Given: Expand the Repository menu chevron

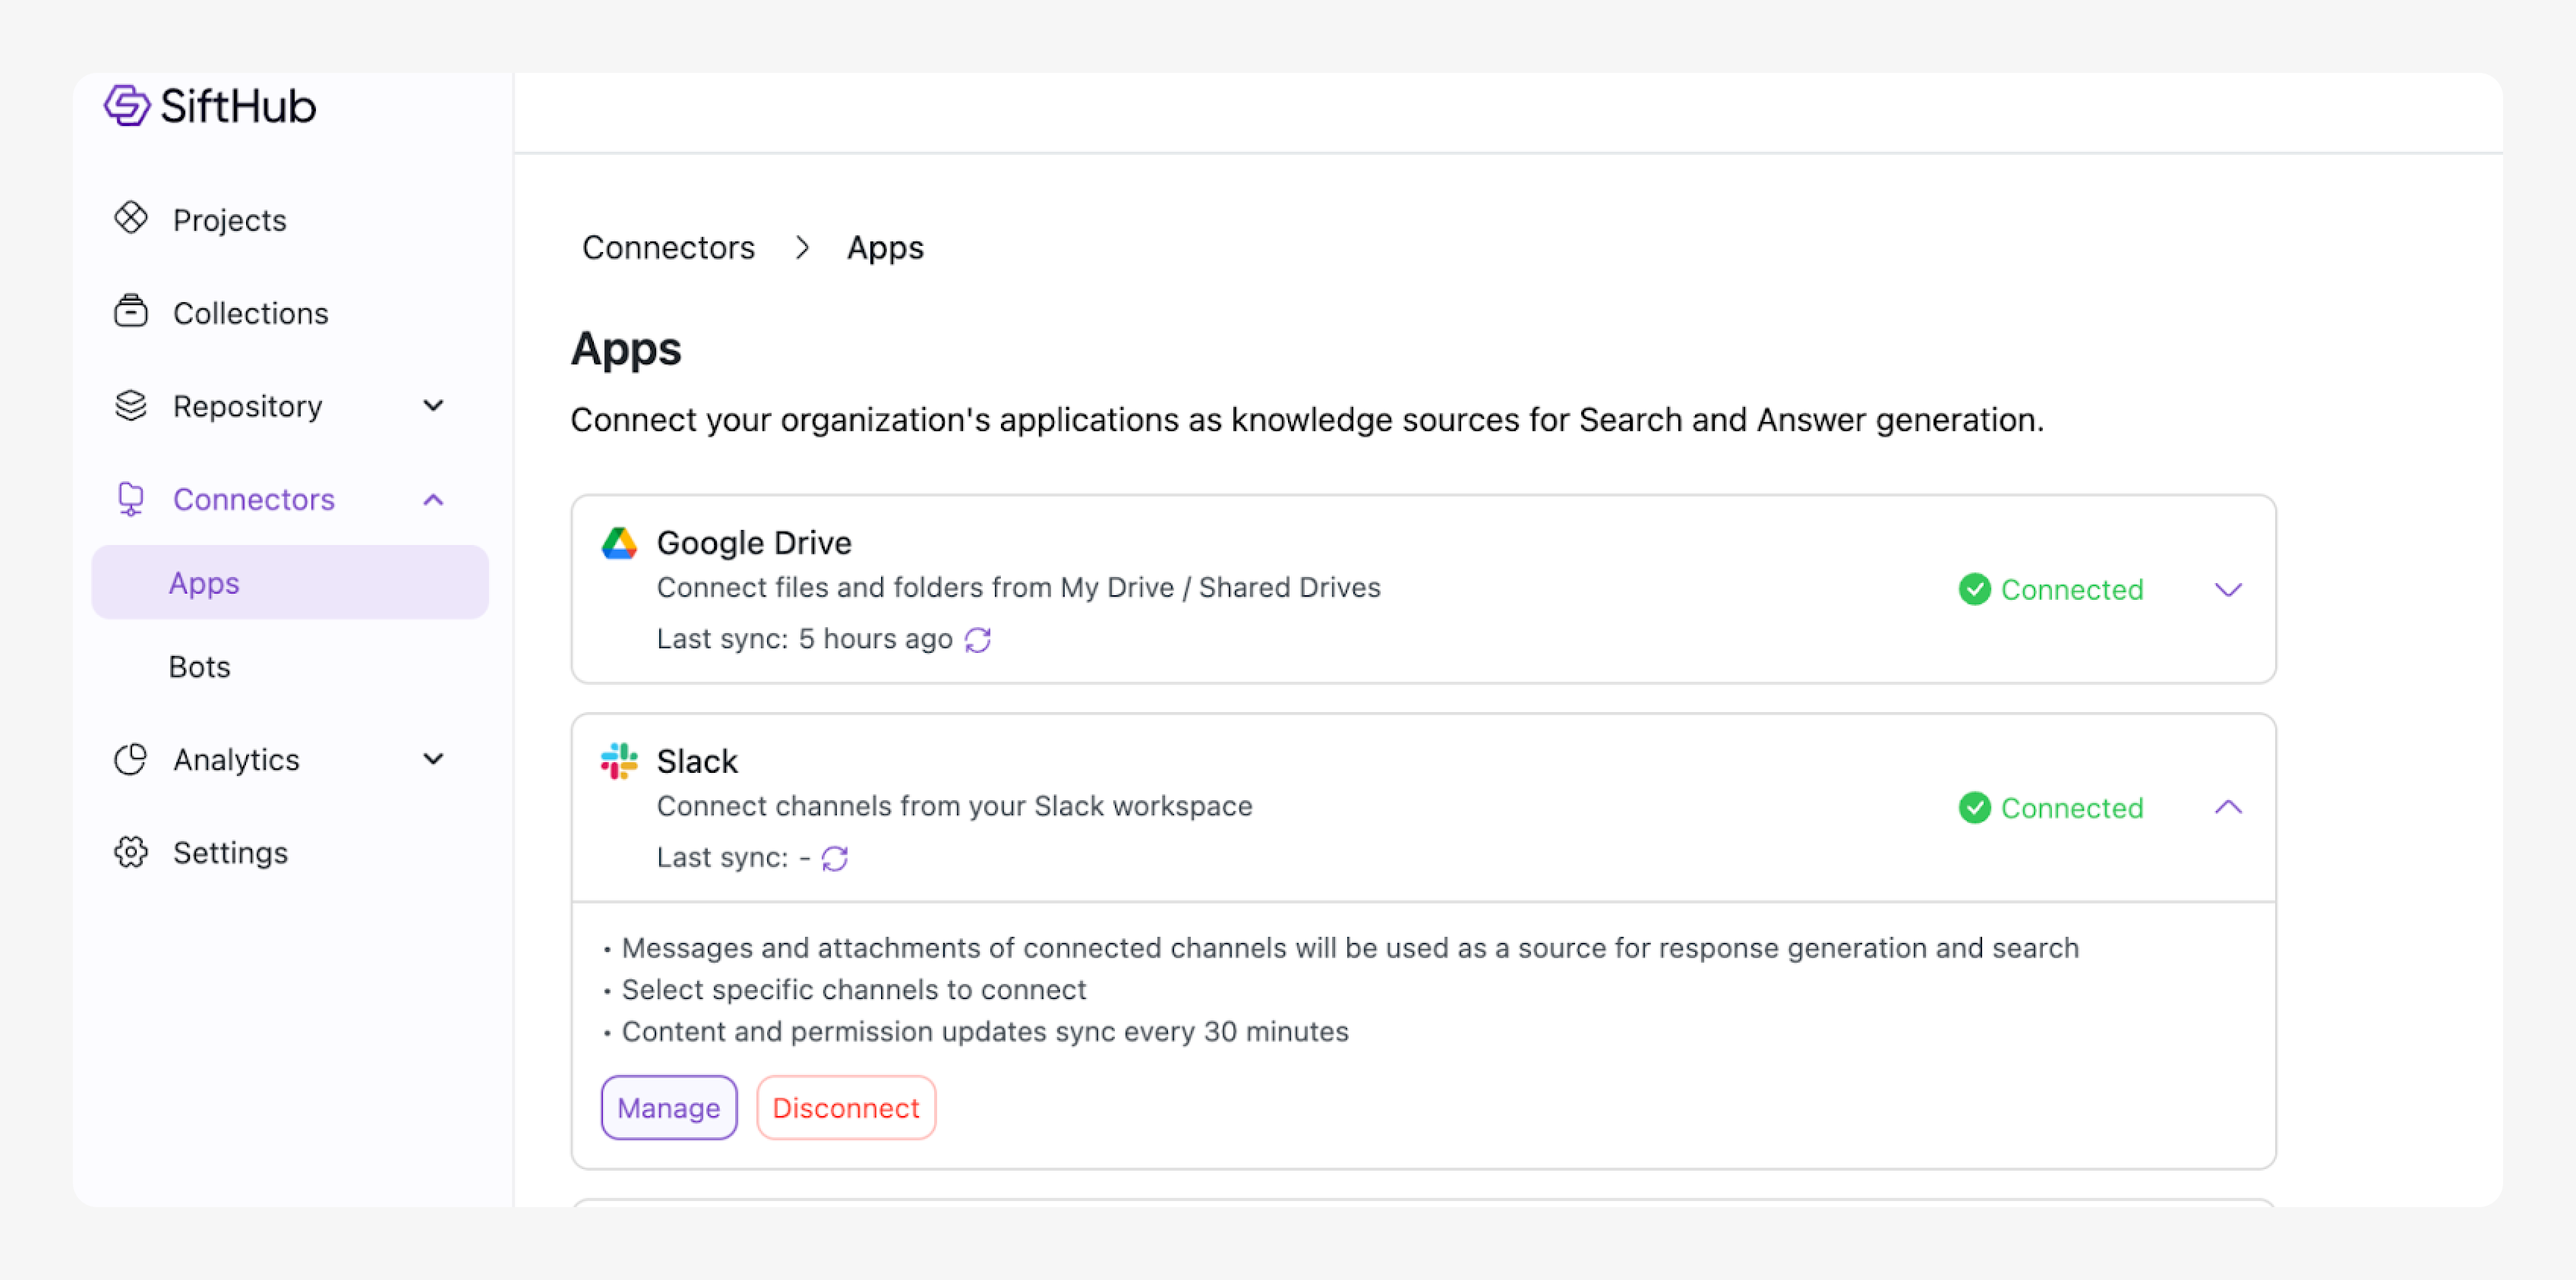Looking at the screenshot, I should (x=433, y=405).
